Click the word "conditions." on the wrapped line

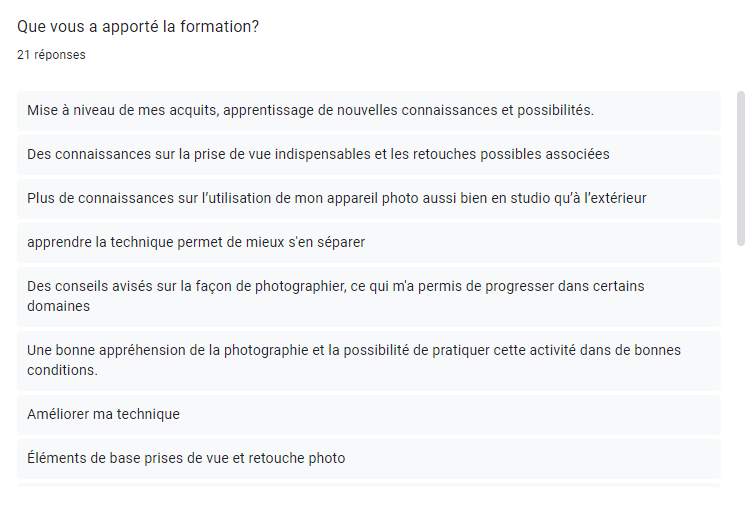point(62,370)
